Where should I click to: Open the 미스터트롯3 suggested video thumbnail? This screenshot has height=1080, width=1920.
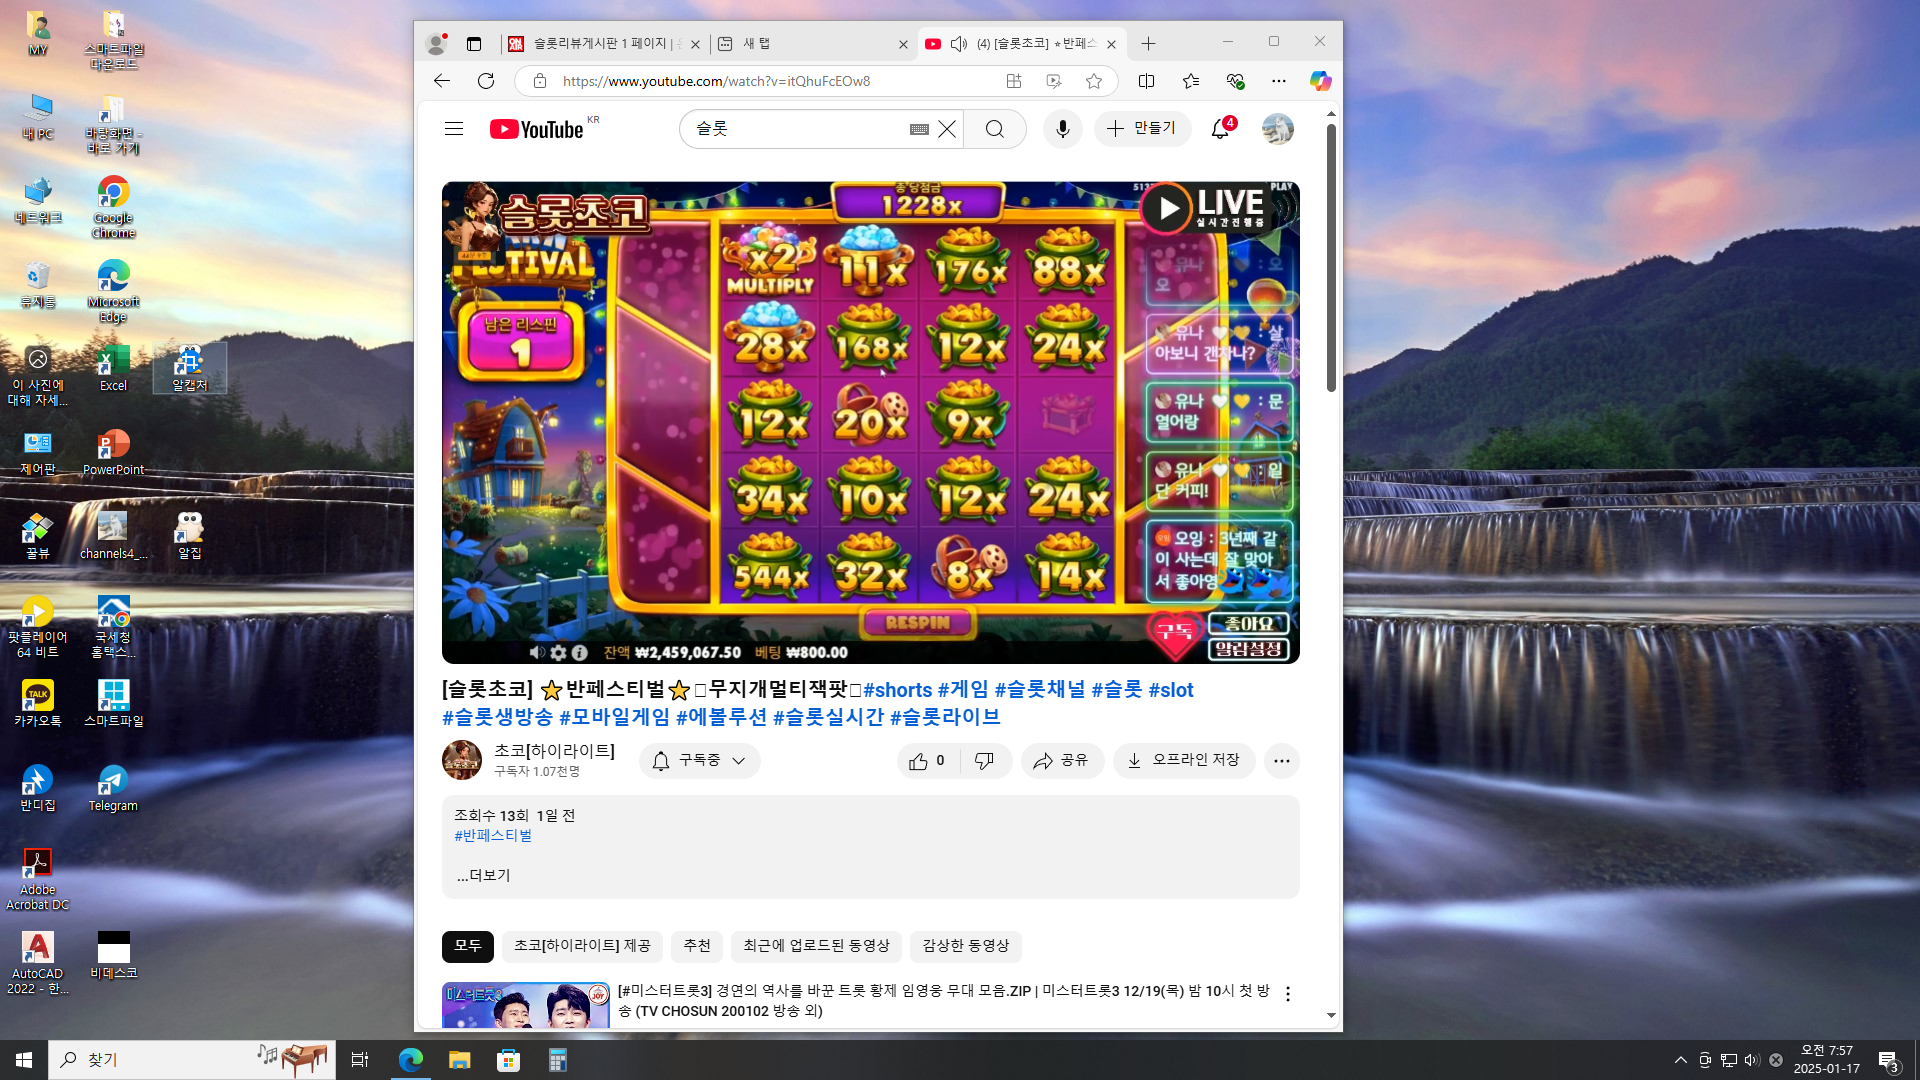[526, 1005]
